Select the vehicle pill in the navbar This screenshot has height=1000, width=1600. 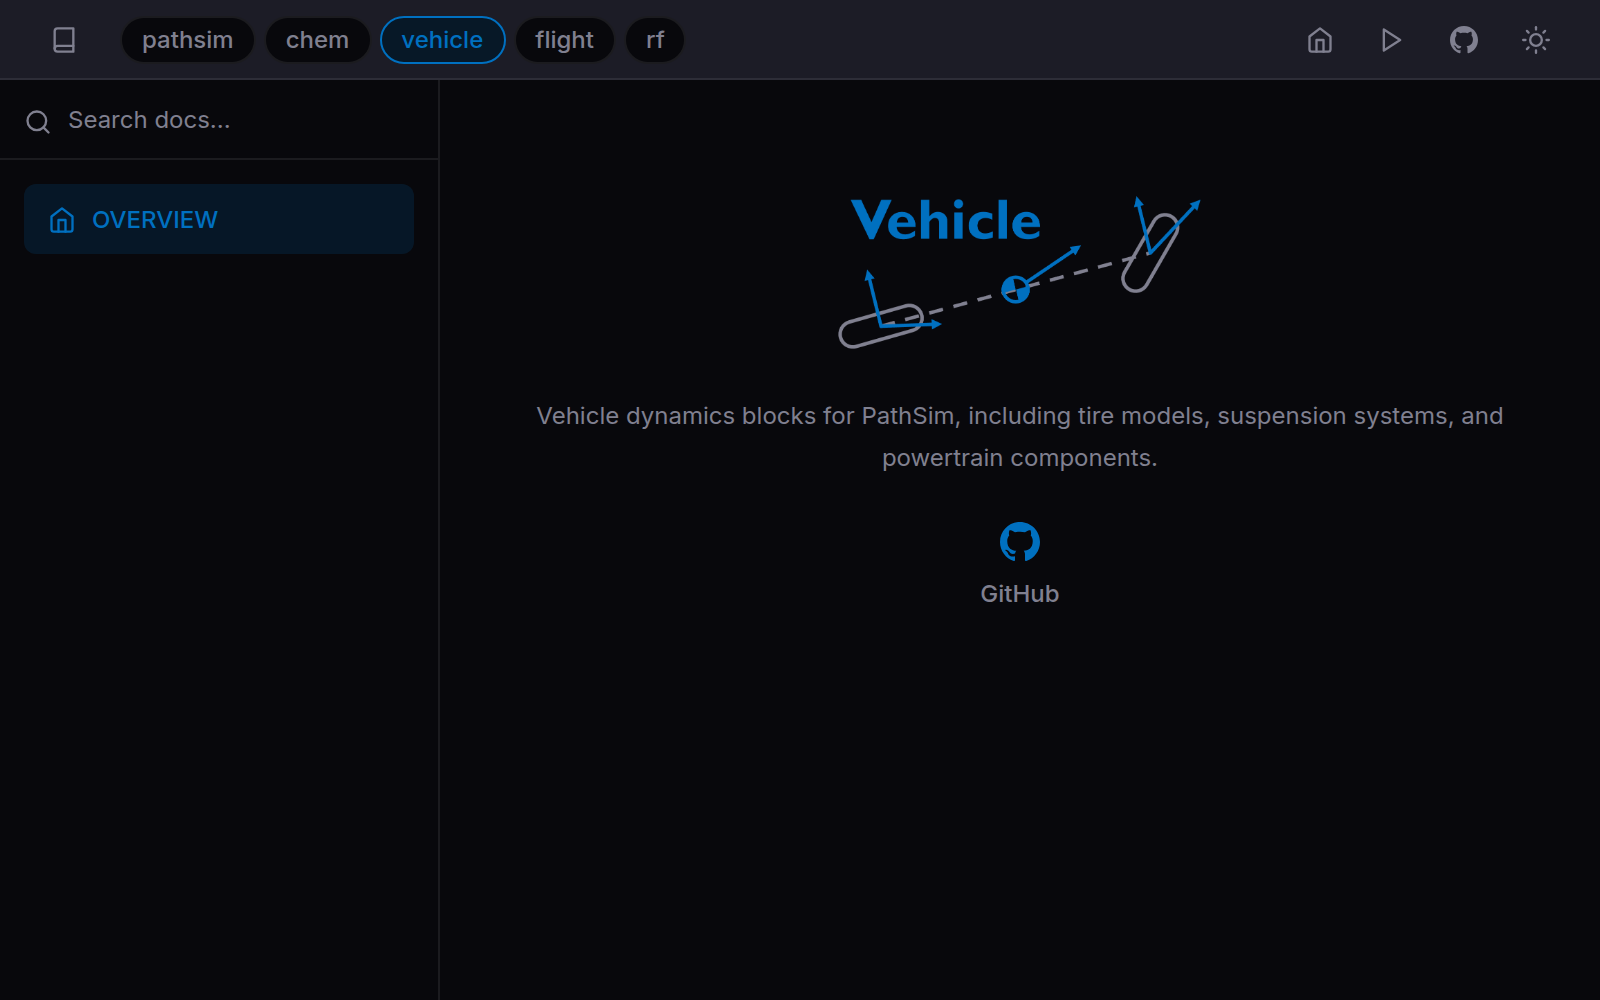(442, 40)
